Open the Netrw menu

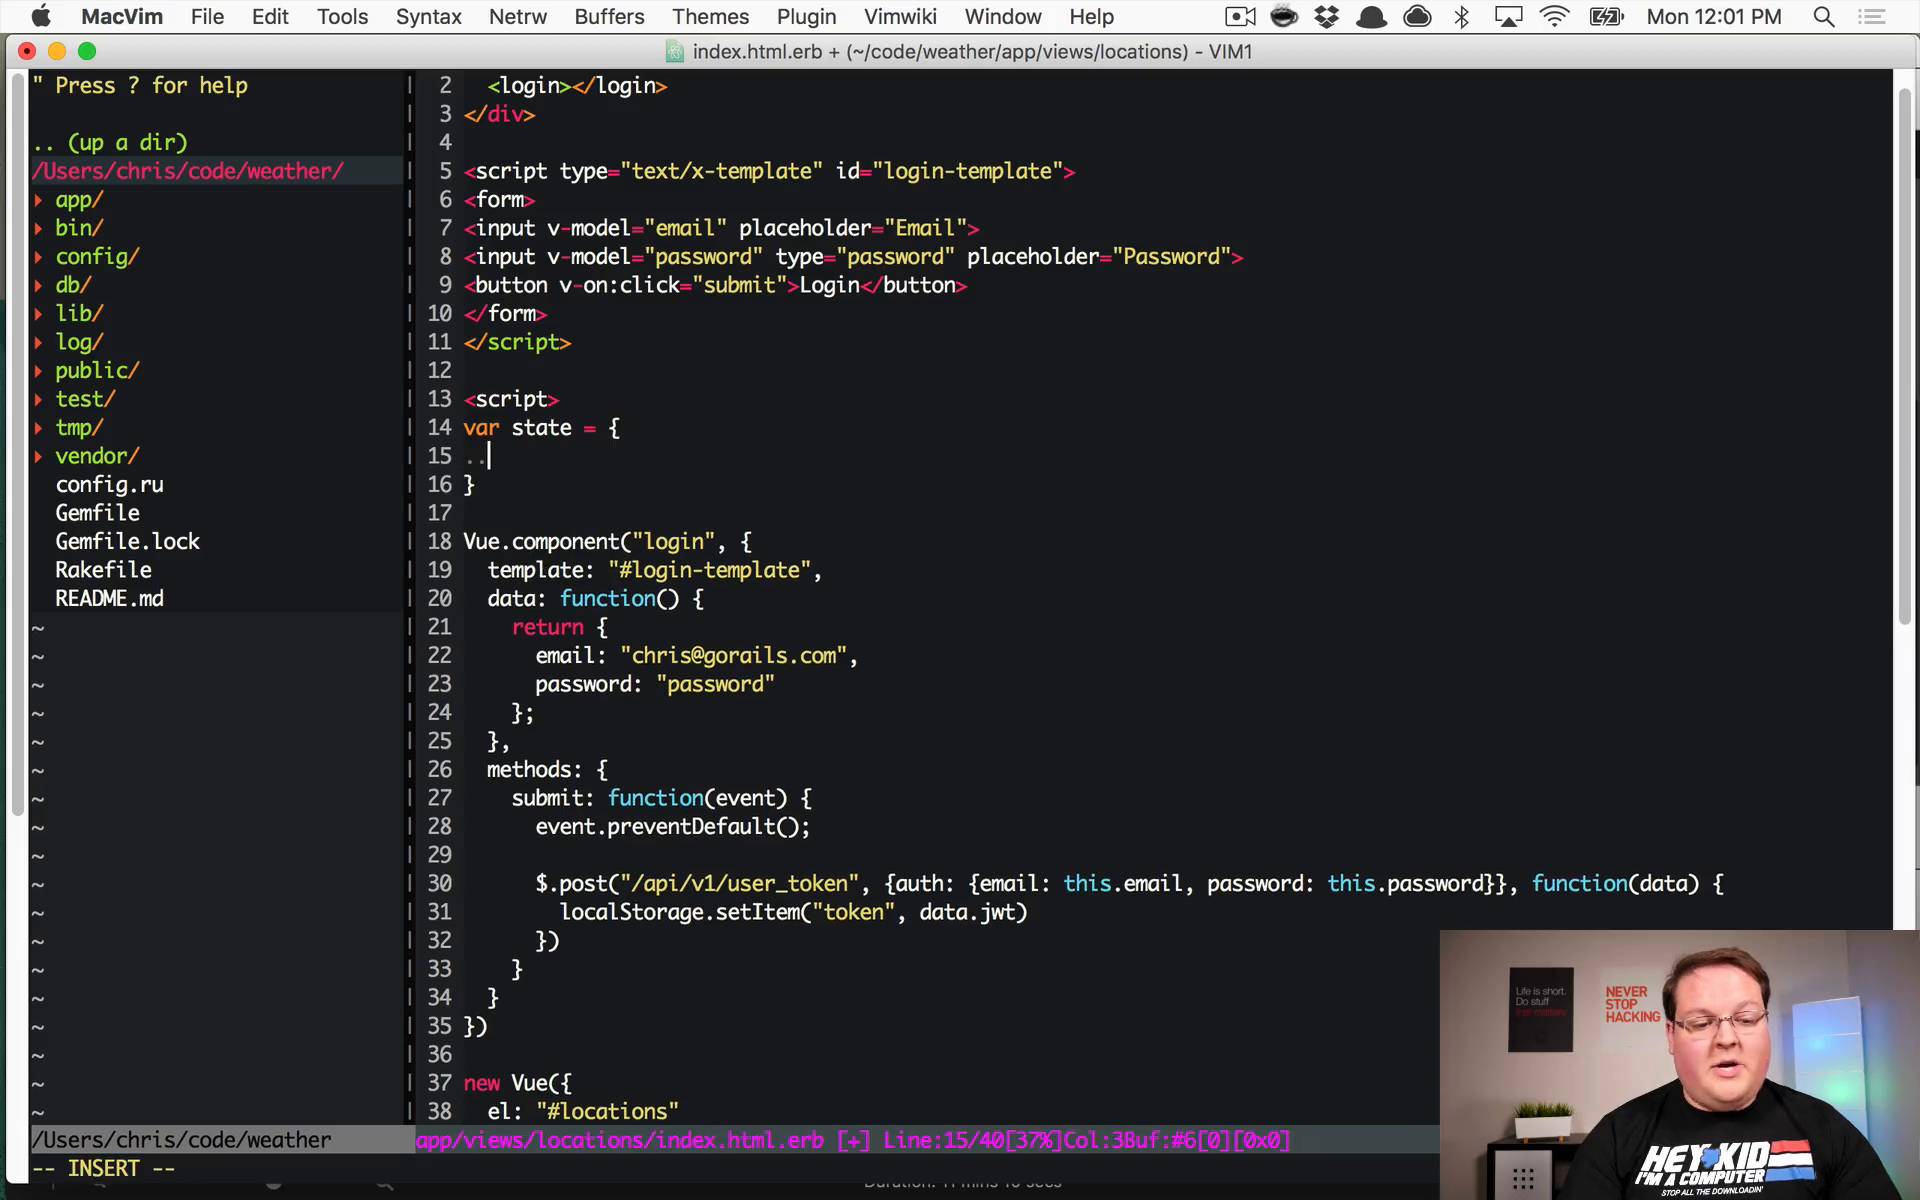coord(517,16)
